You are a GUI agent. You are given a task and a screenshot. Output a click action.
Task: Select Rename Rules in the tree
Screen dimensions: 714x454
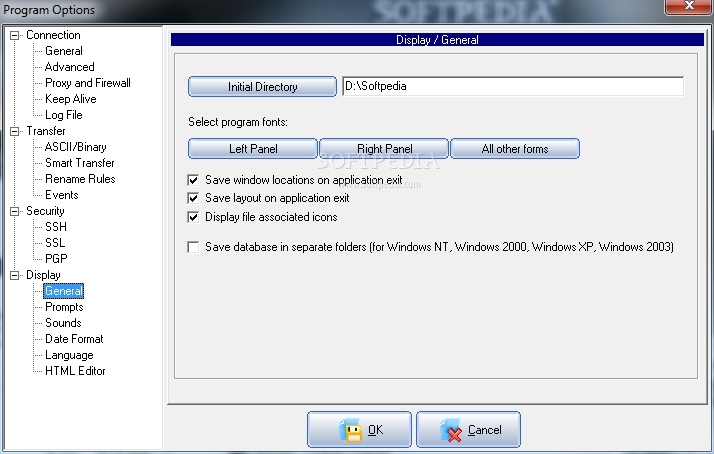point(80,179)
